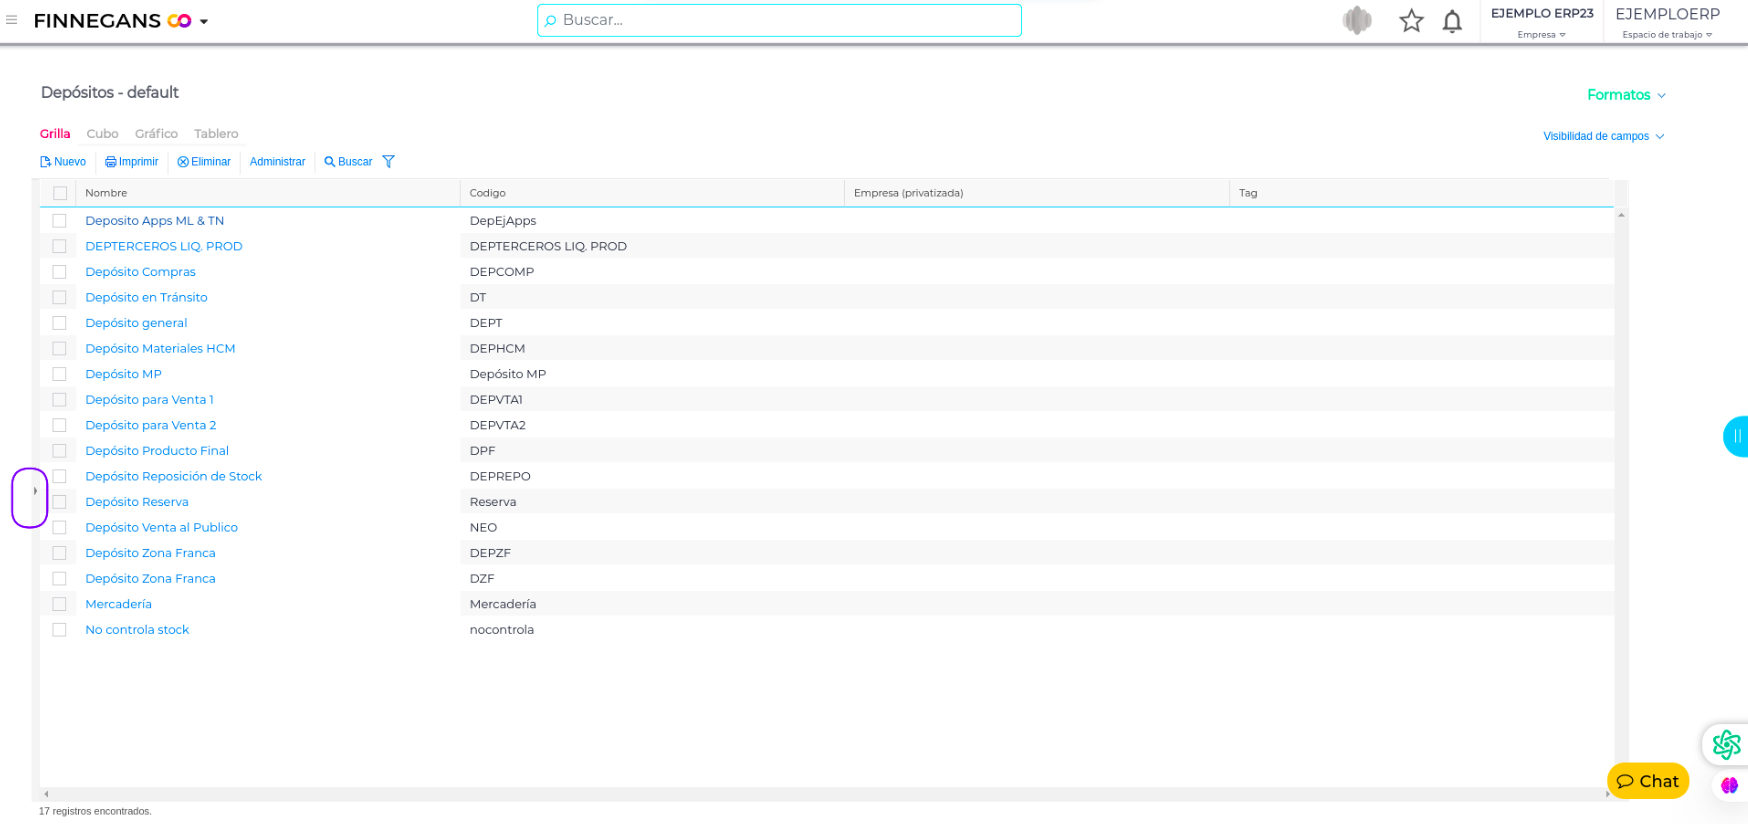Click the horizontal scrollbar left arrow
The image size is (1748, 824).
46,794
